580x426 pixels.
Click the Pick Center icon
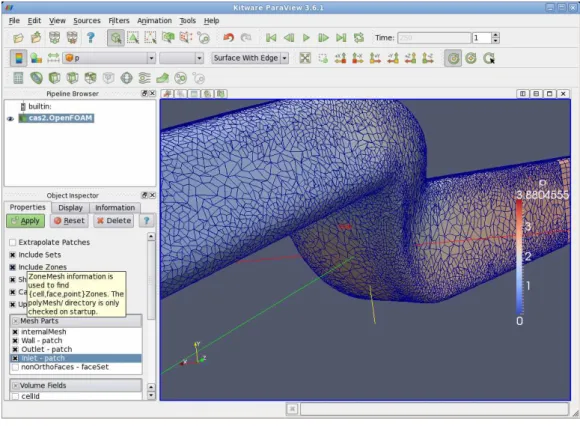489,58
